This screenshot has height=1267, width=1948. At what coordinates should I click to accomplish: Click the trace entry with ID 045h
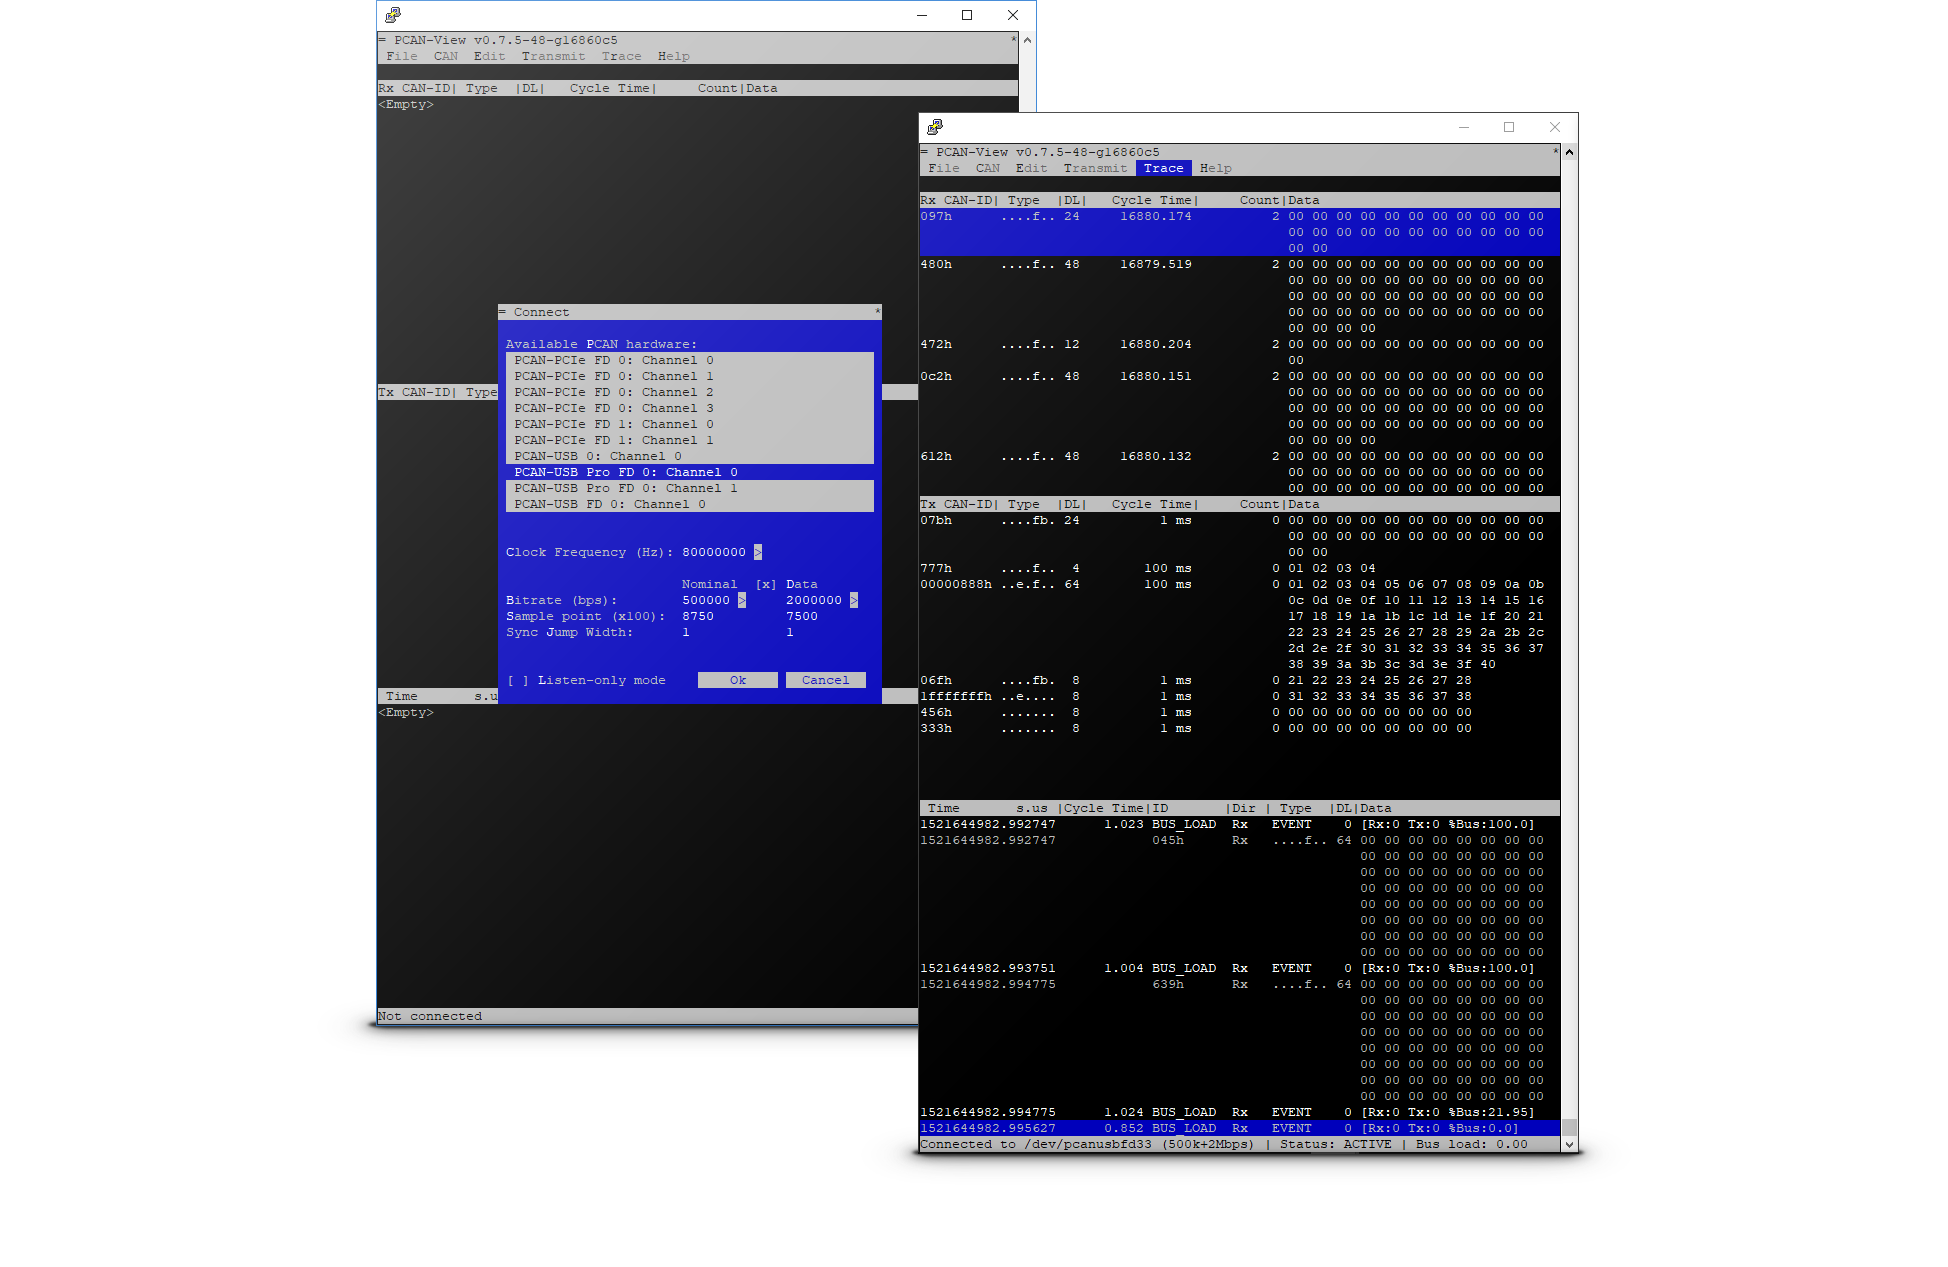click(1240, 896)
